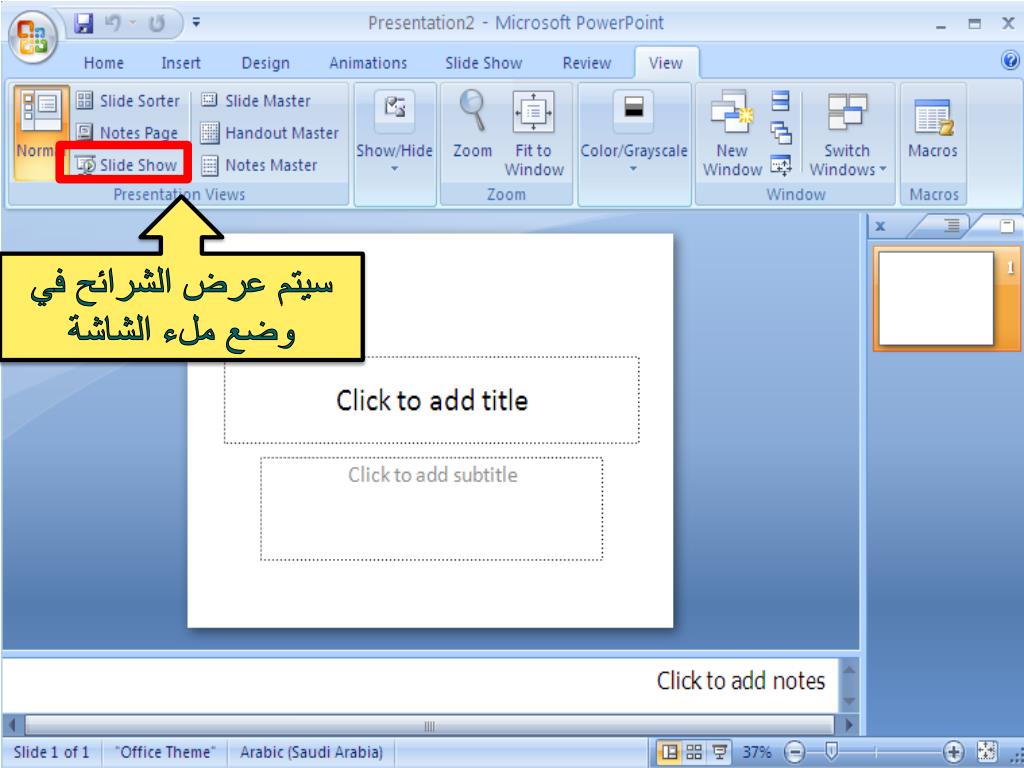1024x768 pixels.
Task: Open a New Window
Action: click(x=732, y=133)
